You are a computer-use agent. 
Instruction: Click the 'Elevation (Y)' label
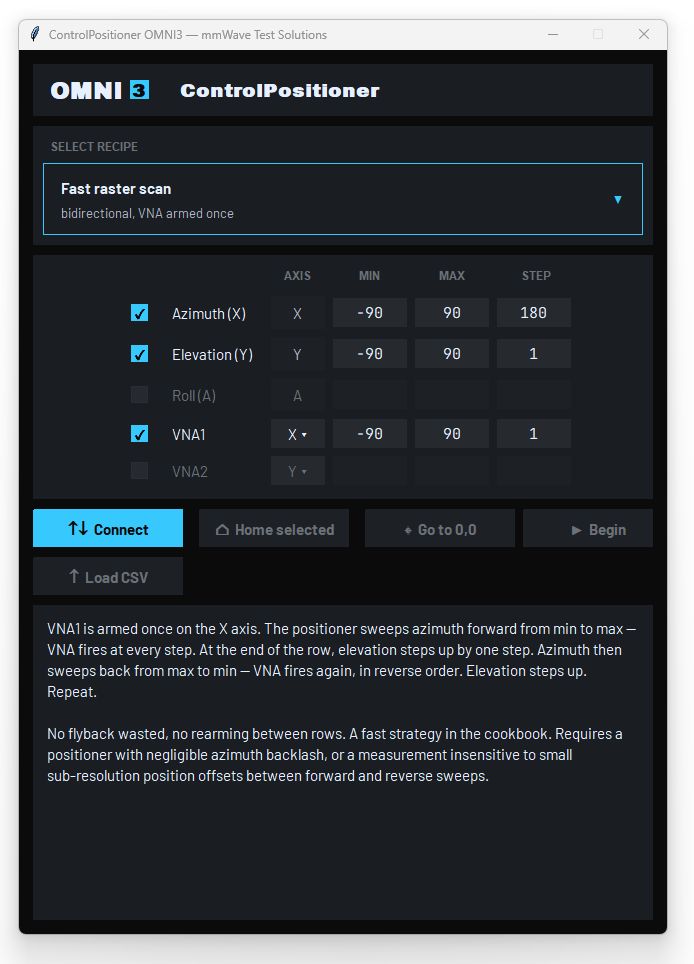(213, 355)
